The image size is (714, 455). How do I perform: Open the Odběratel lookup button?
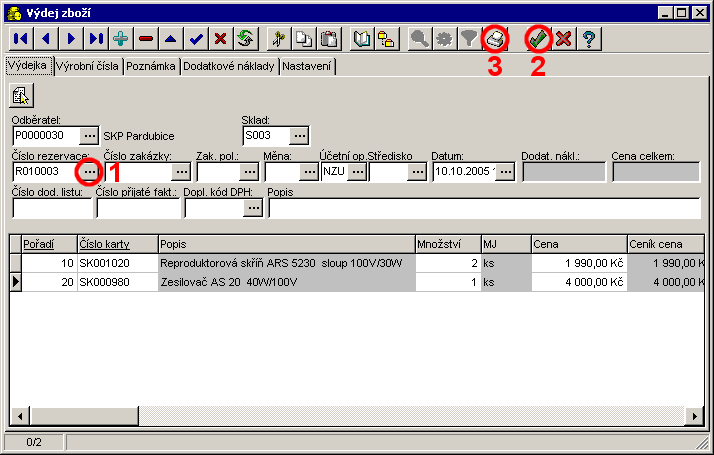click(x=89, y=135)
